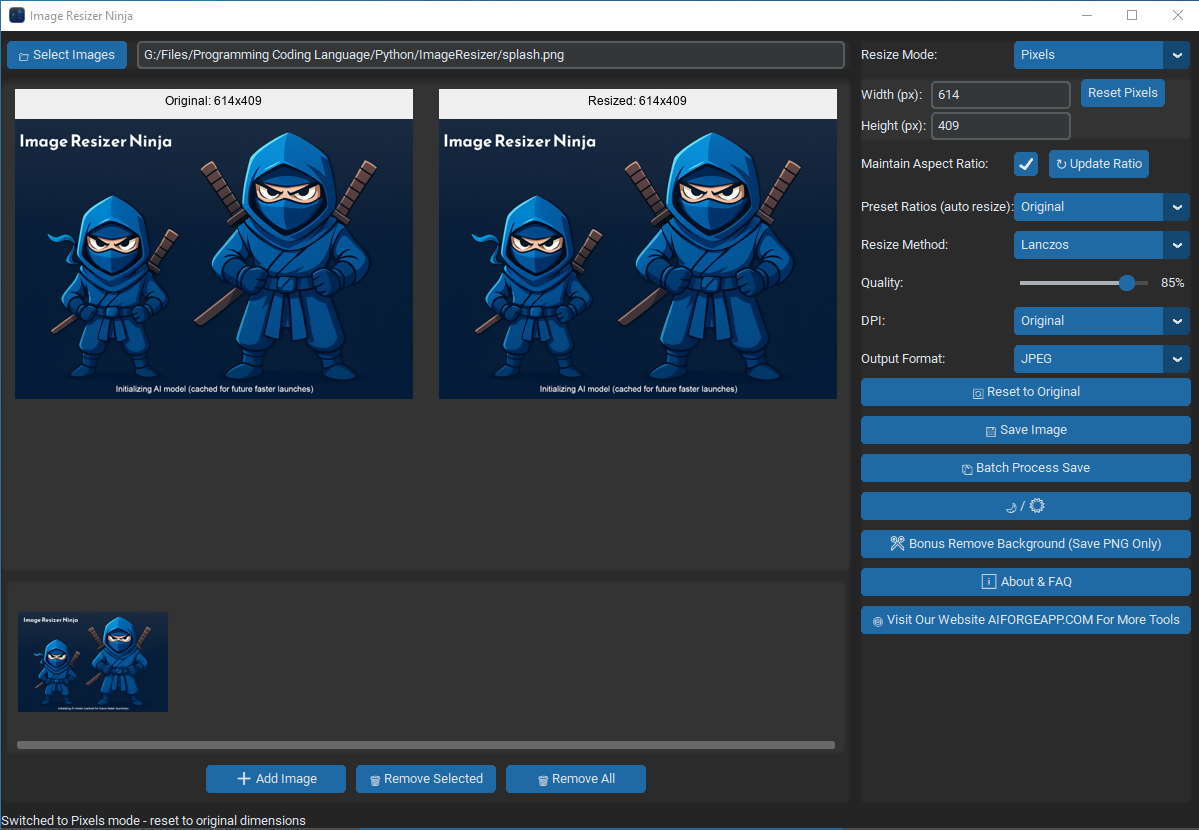Viewport: 1199px width, 830px height.
Task: Open the Output Format dropdown showing JPEG
Action: coord(1101,359)
